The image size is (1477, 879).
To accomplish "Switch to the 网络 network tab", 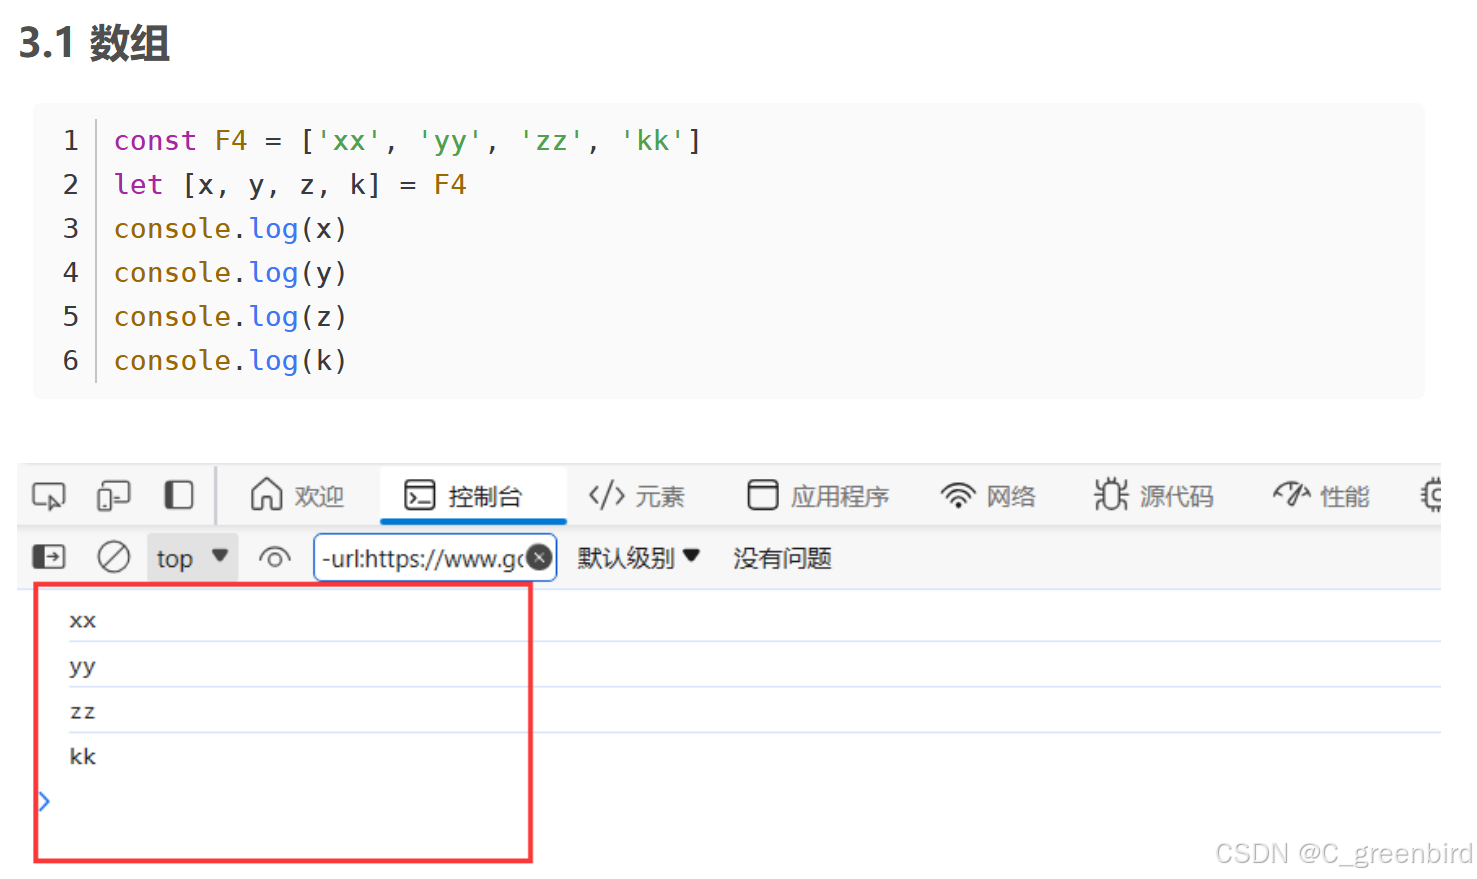I will coord(988,496).
